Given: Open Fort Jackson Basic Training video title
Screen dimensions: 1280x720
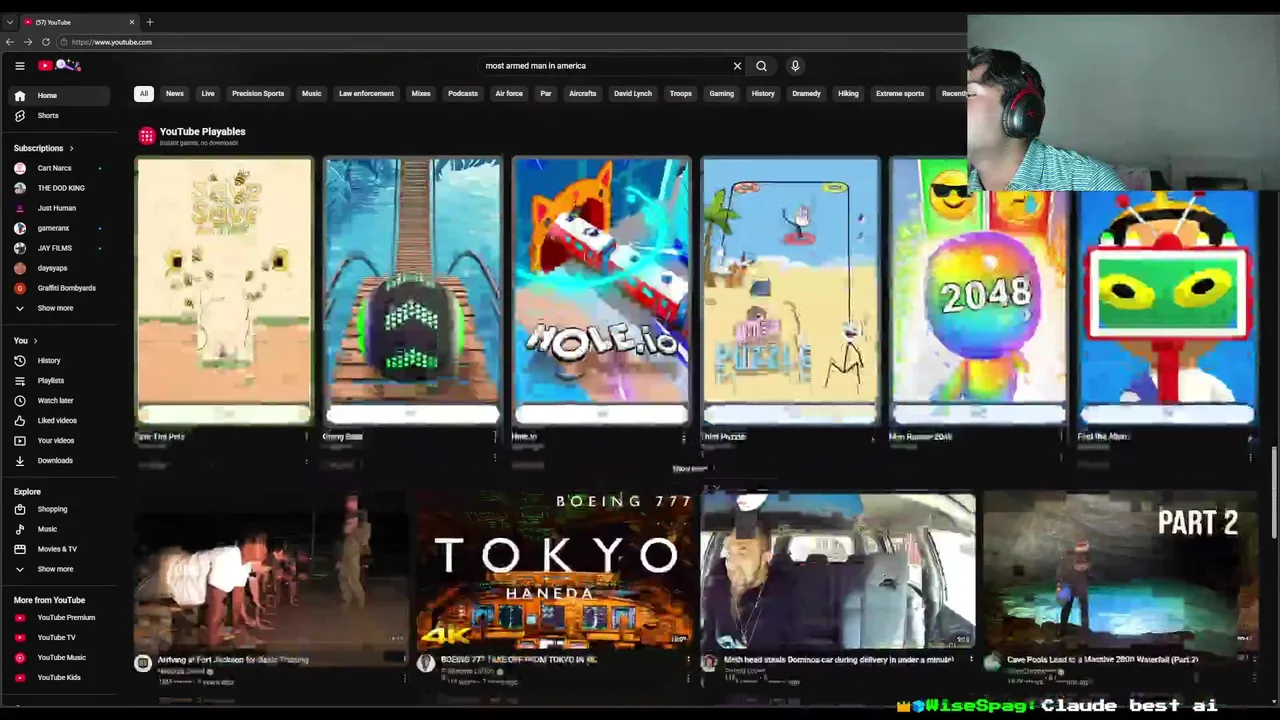Looking at the screenshot, I should (233, 660).
